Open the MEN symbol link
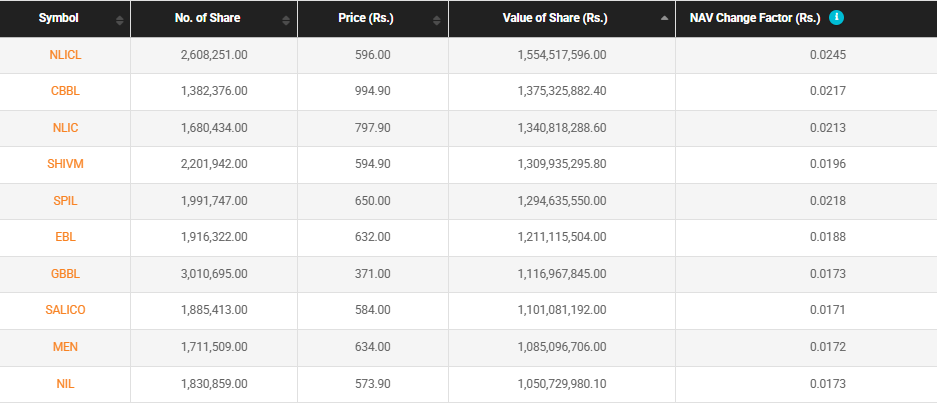Screen dimensions: 937x403 coord(65,347)
